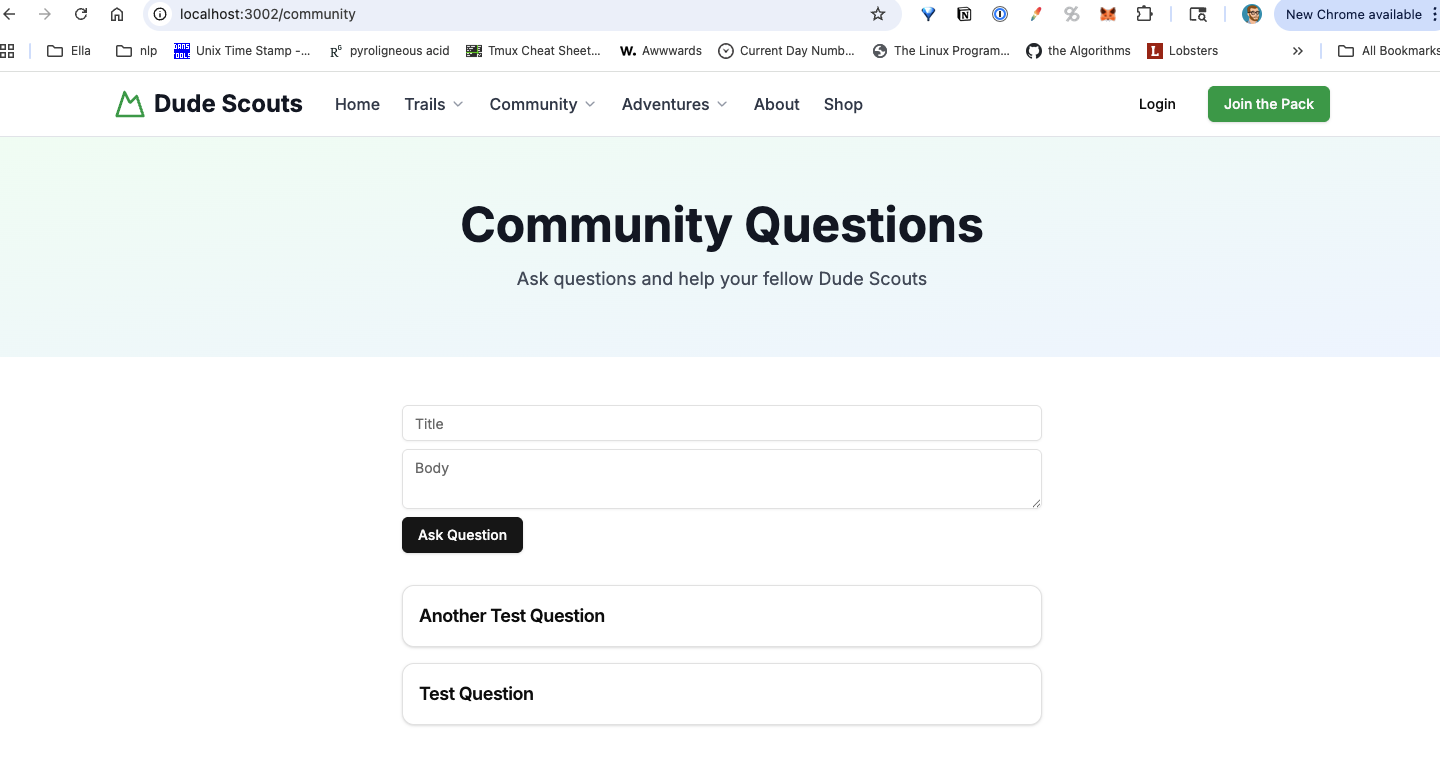Open the Notion extension icon
Viewport: 1440px width, 781px height.
964,14
